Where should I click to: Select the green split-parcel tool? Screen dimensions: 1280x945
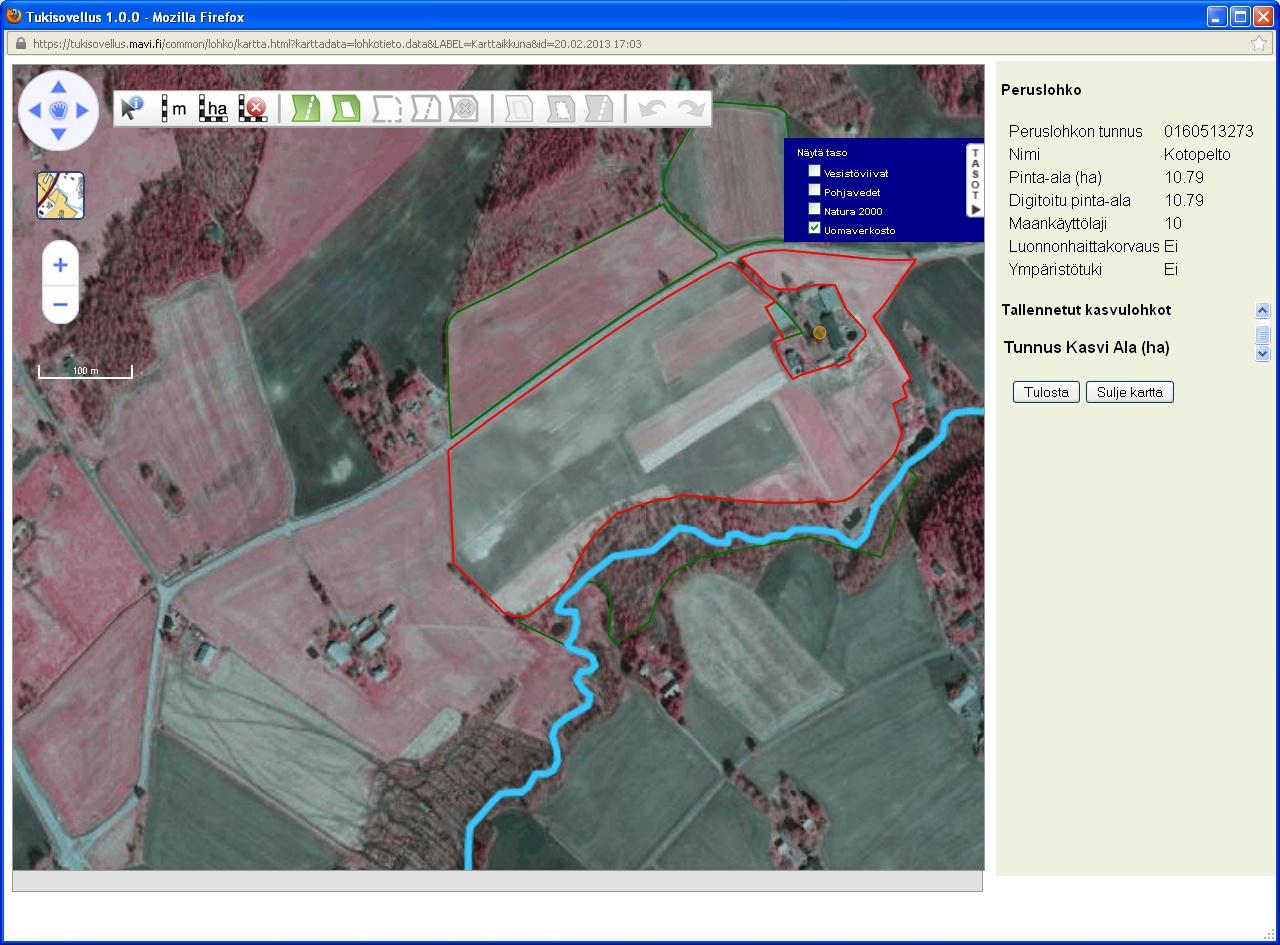(x=305, y=108)
